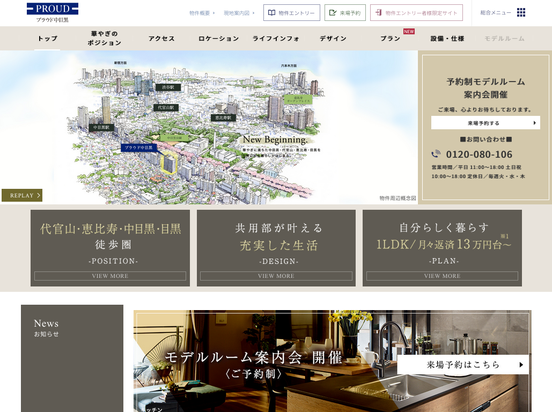Select the ロケーション navigation tab

[x=218, y=38]
